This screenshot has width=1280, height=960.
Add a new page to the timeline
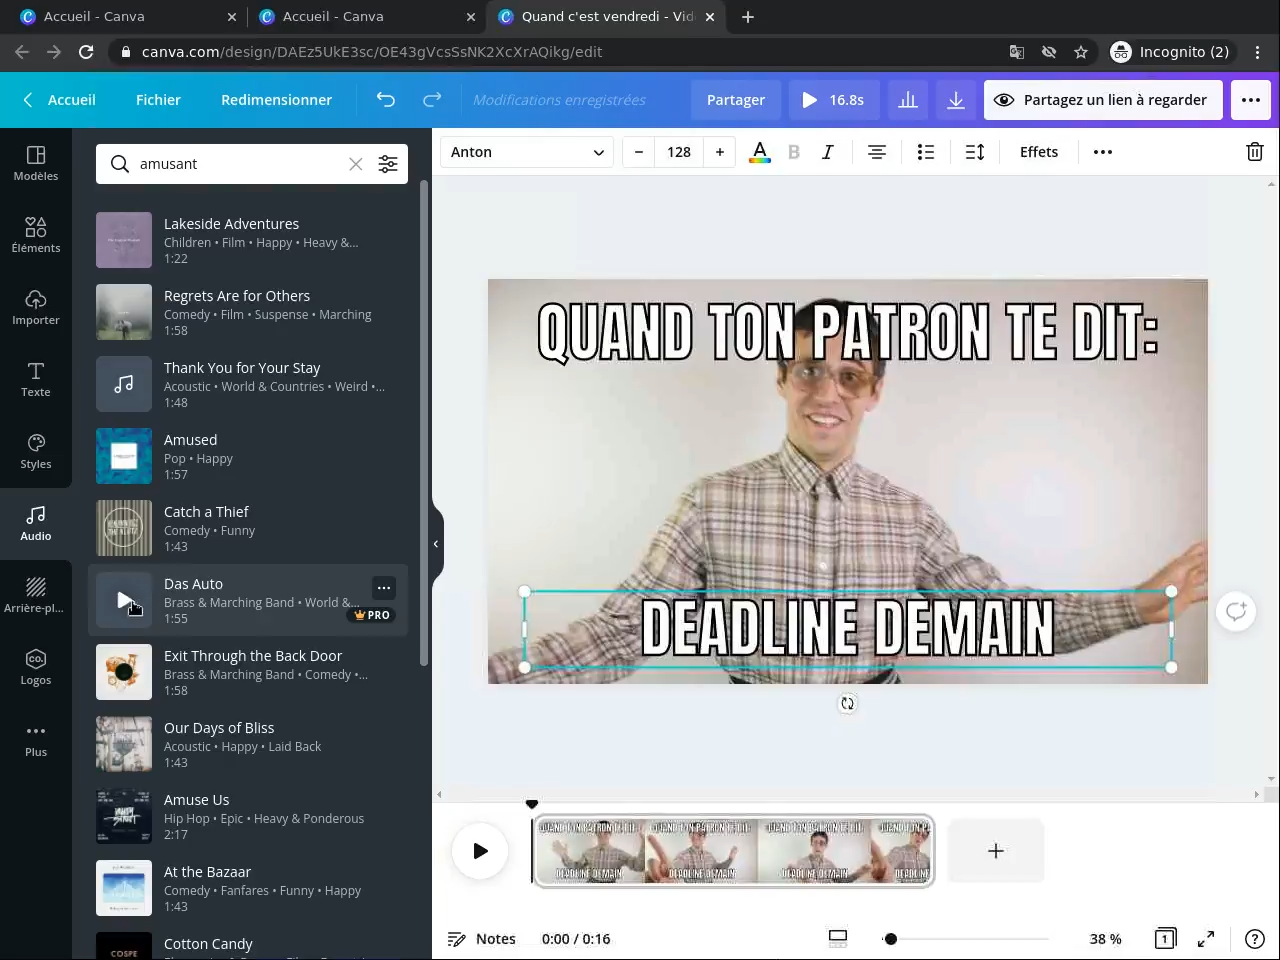pyautogui.click(x=996, y=851)
